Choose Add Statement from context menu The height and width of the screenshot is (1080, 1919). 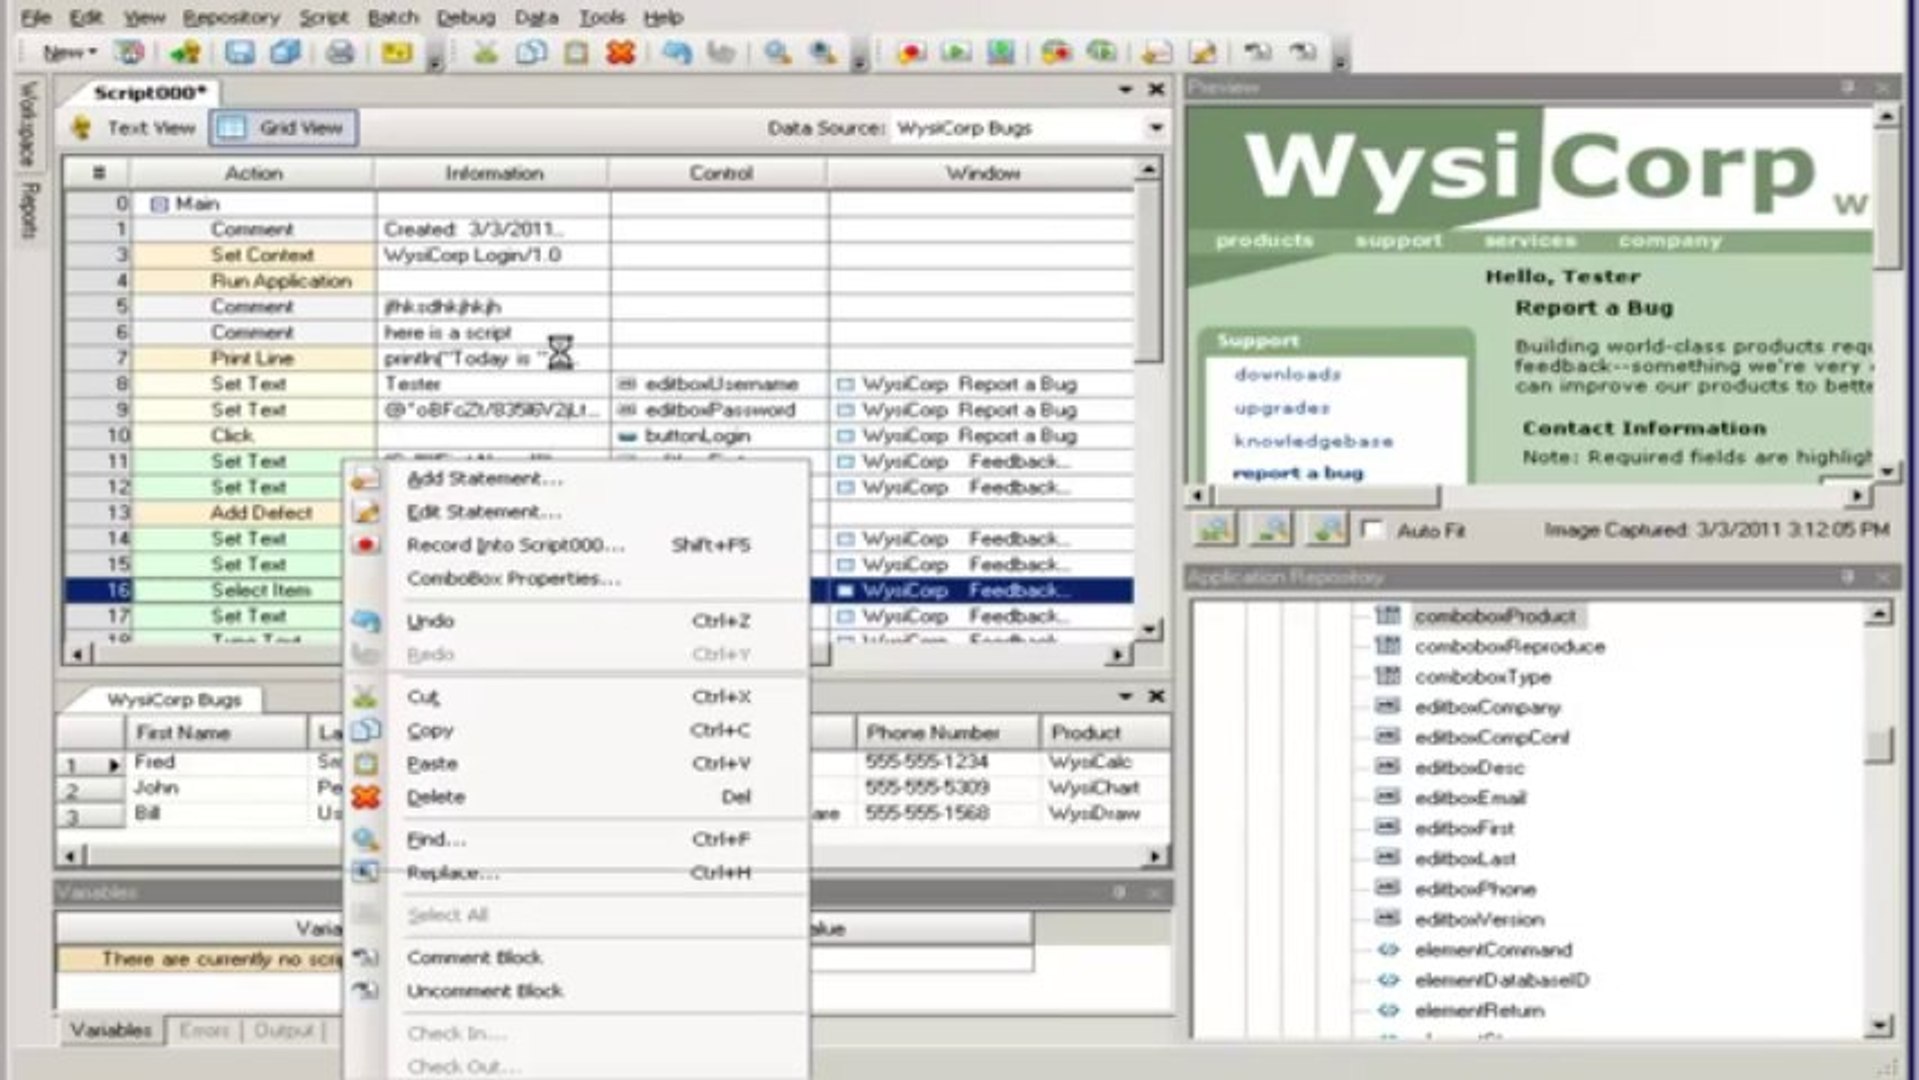point(484,479)
